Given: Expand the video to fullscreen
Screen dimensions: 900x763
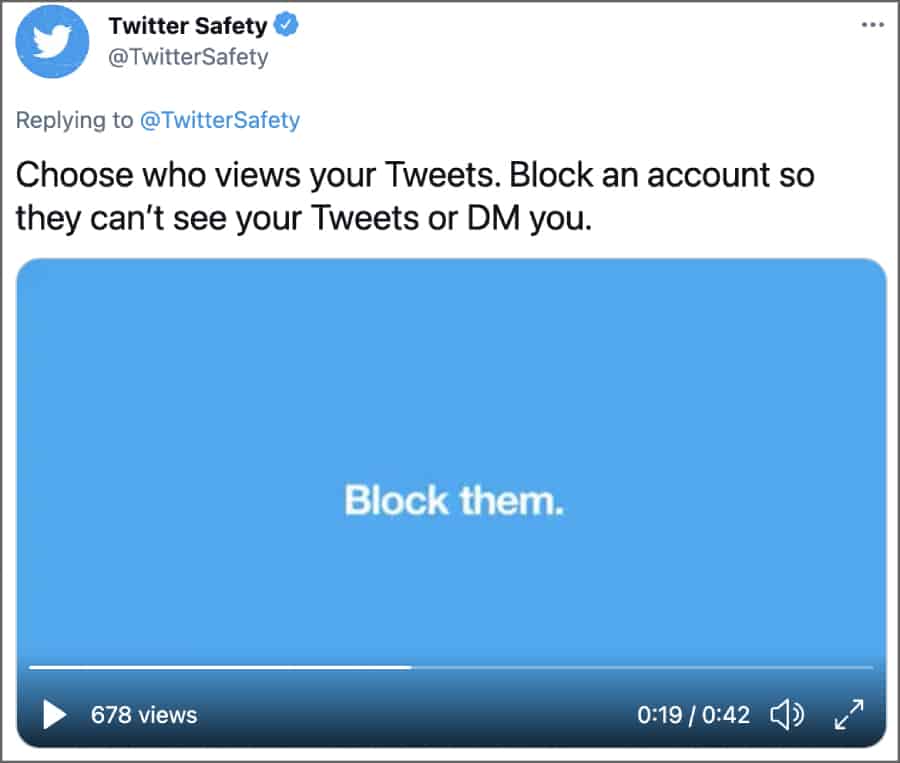Looking at the screenshot, I should pyautogui.click(x=848, y=714).
